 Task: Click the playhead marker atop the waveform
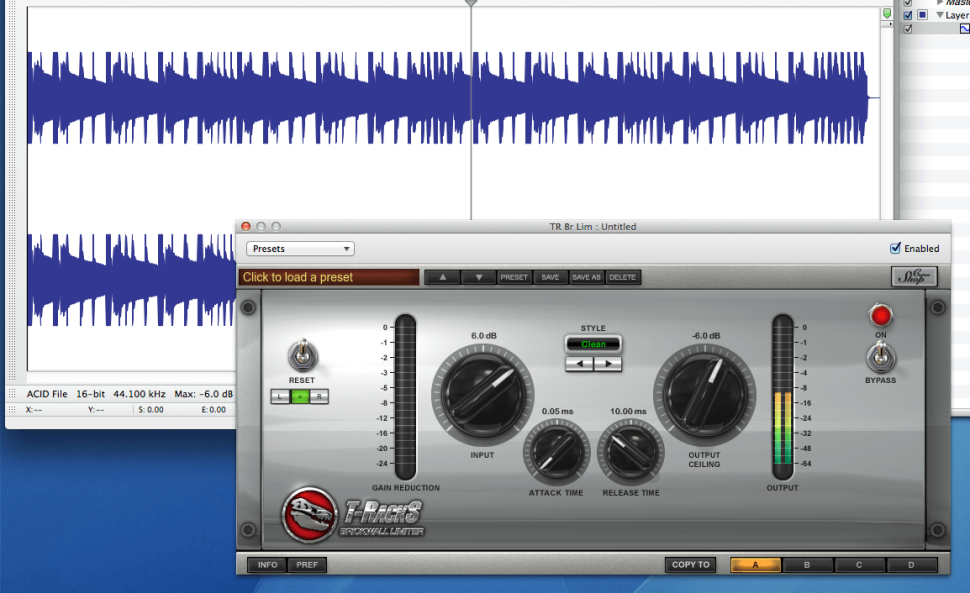(x=471, y=3)
